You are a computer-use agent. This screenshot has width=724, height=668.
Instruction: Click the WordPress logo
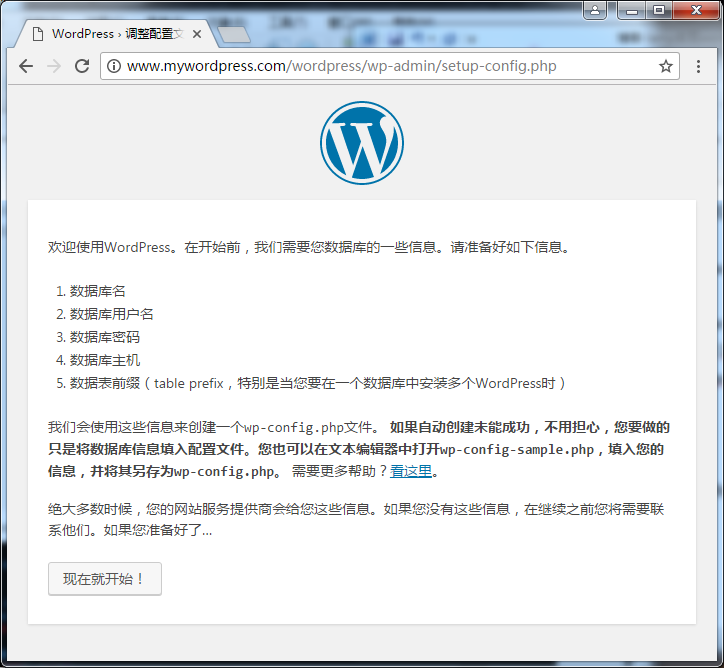362,143
